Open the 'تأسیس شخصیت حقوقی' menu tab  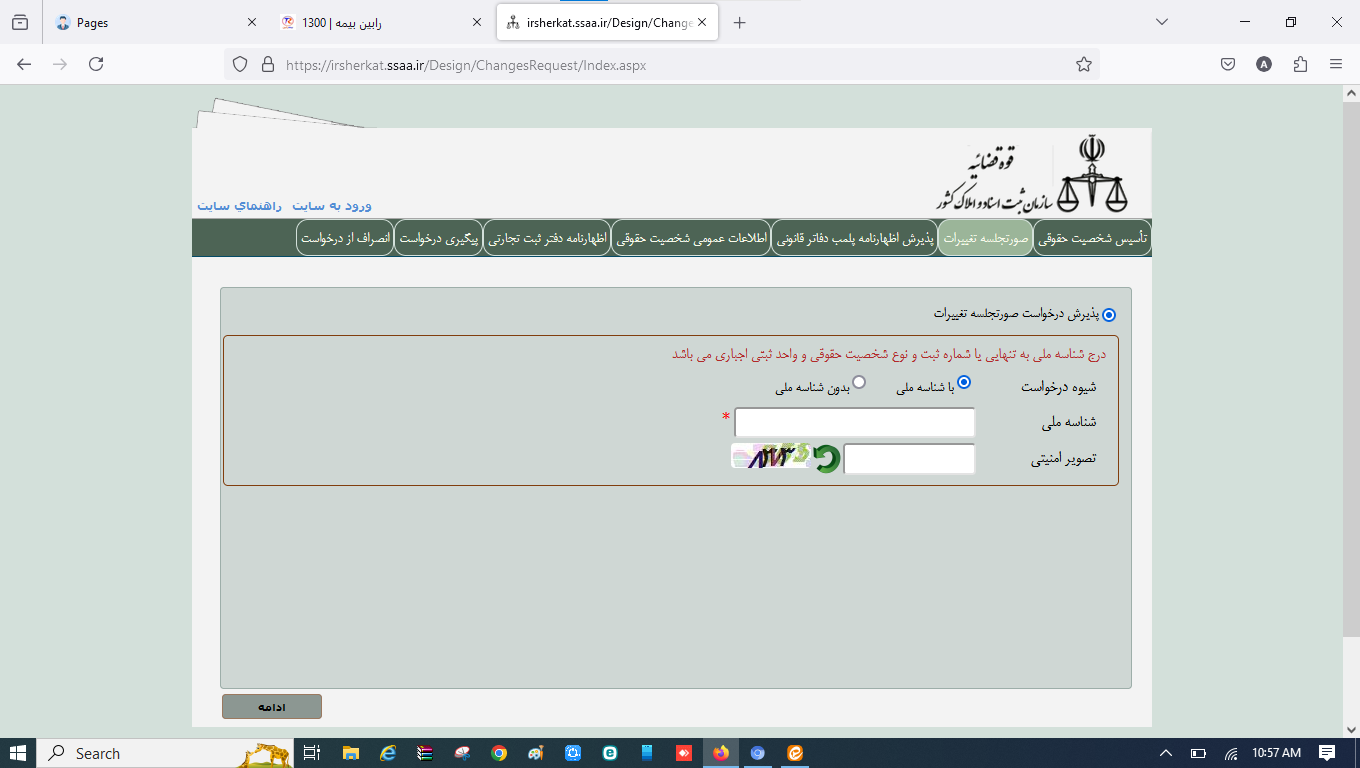coord(1092,239)
